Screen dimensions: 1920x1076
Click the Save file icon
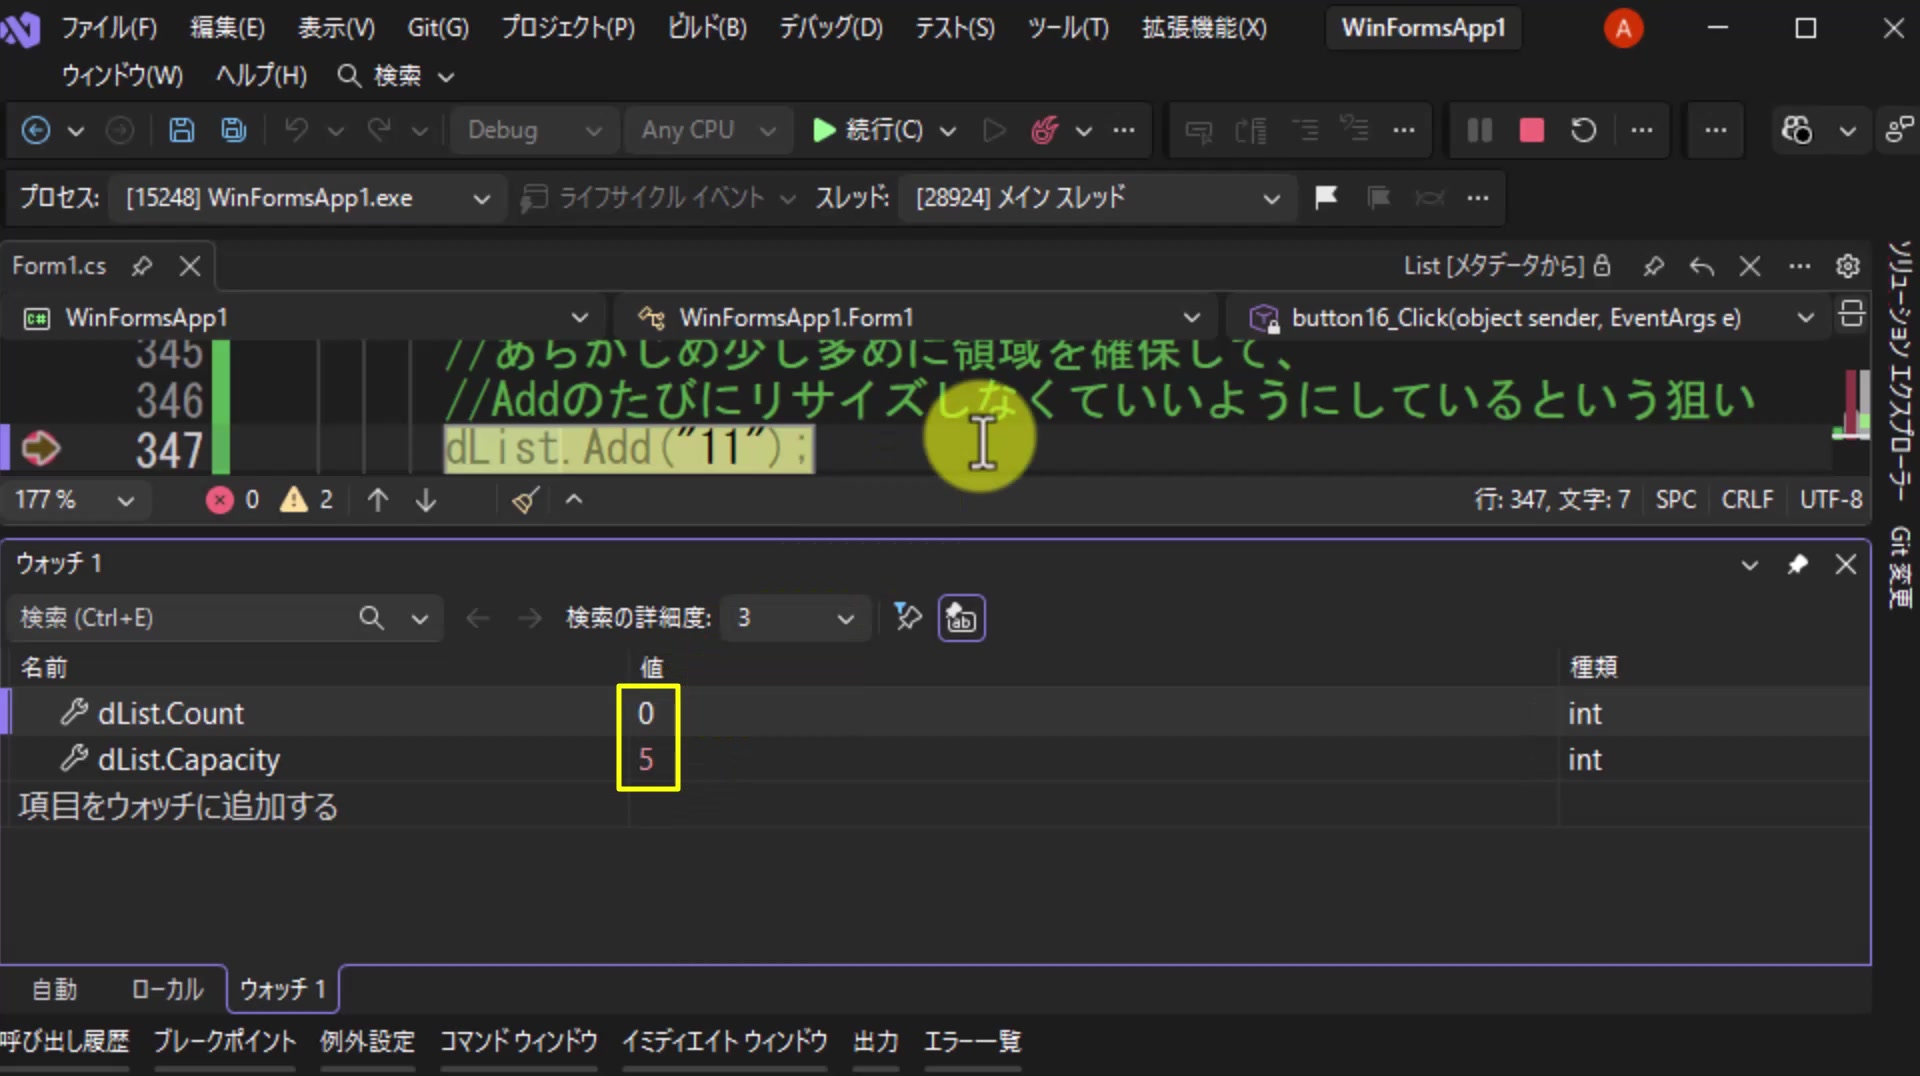[x=181, y=130]
